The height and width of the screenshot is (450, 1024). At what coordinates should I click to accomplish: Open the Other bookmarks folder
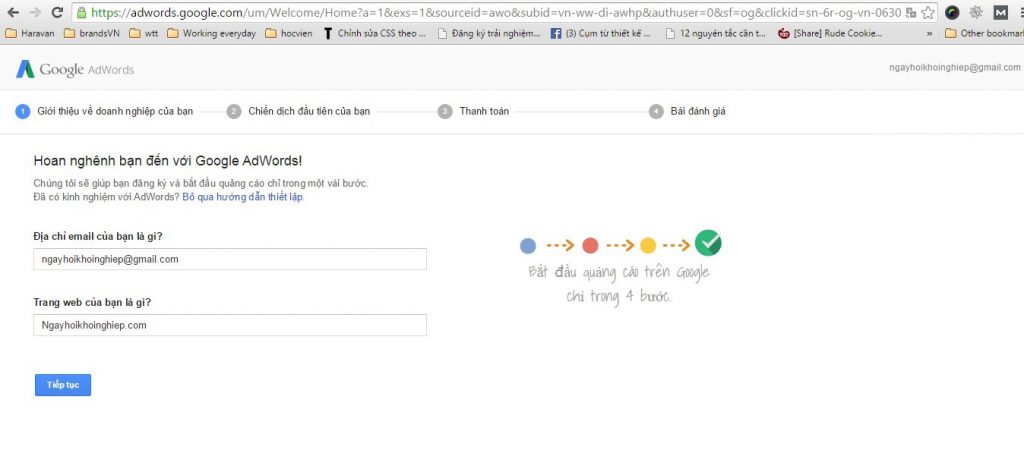[984, 33]
